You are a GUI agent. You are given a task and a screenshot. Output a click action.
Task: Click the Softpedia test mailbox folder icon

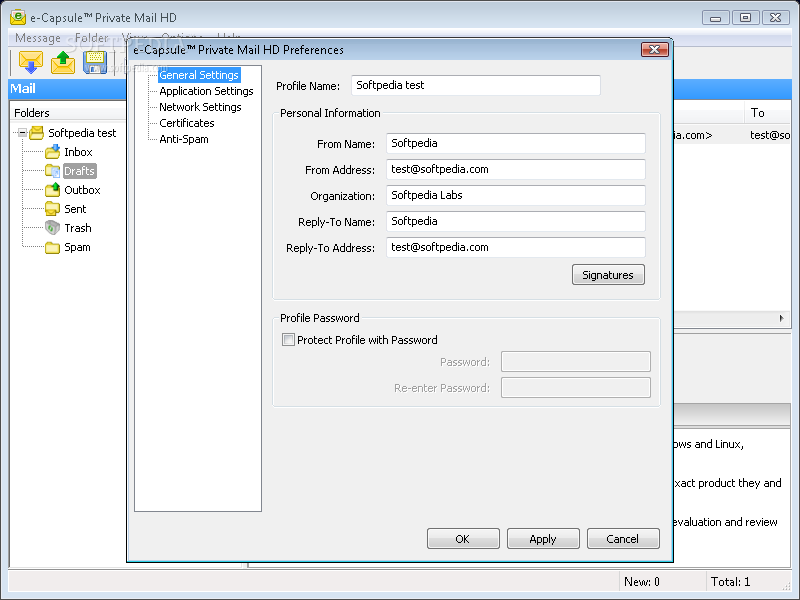pyautogui.click(x=36, y=133)
